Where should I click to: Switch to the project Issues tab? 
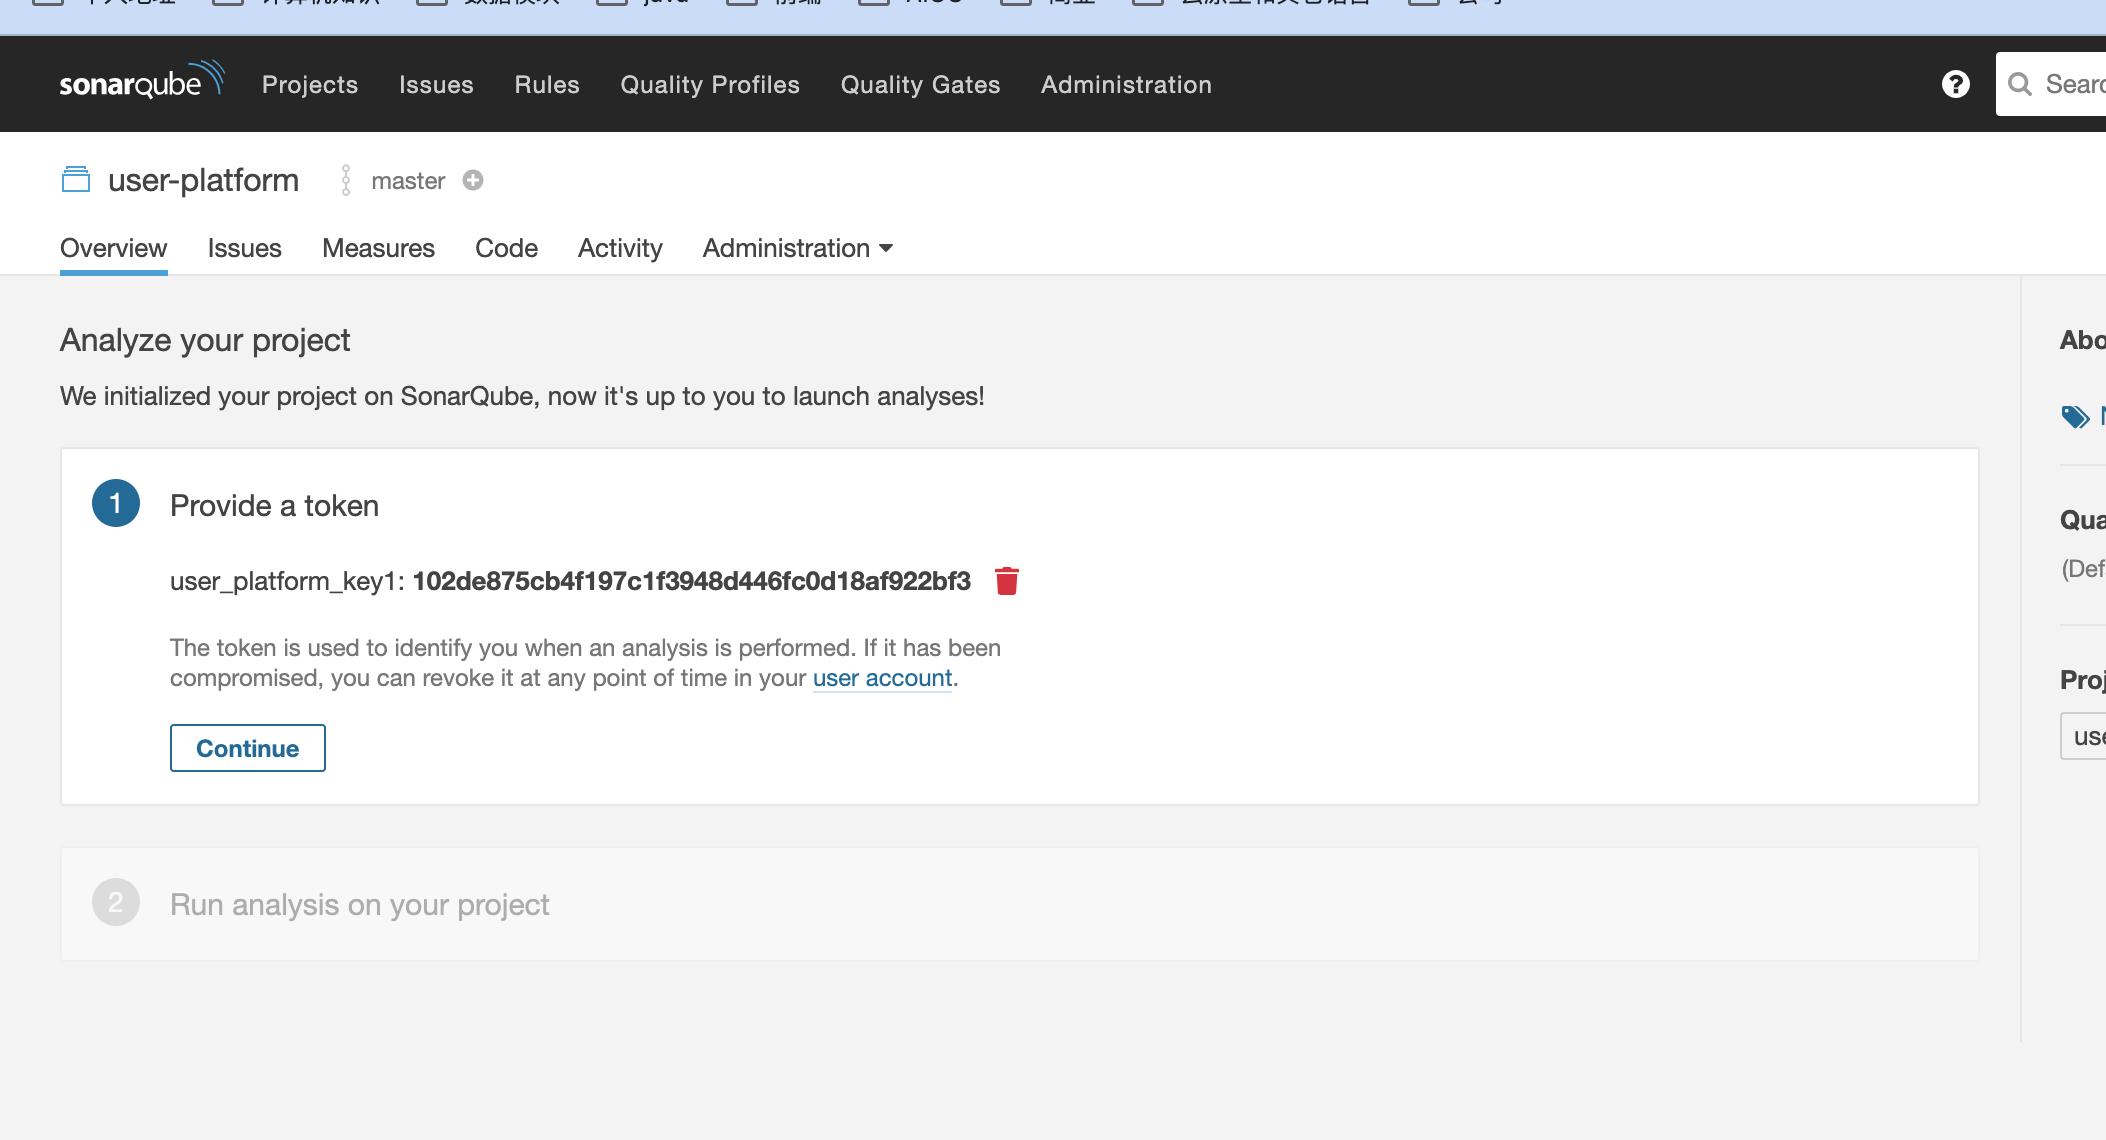245,248
